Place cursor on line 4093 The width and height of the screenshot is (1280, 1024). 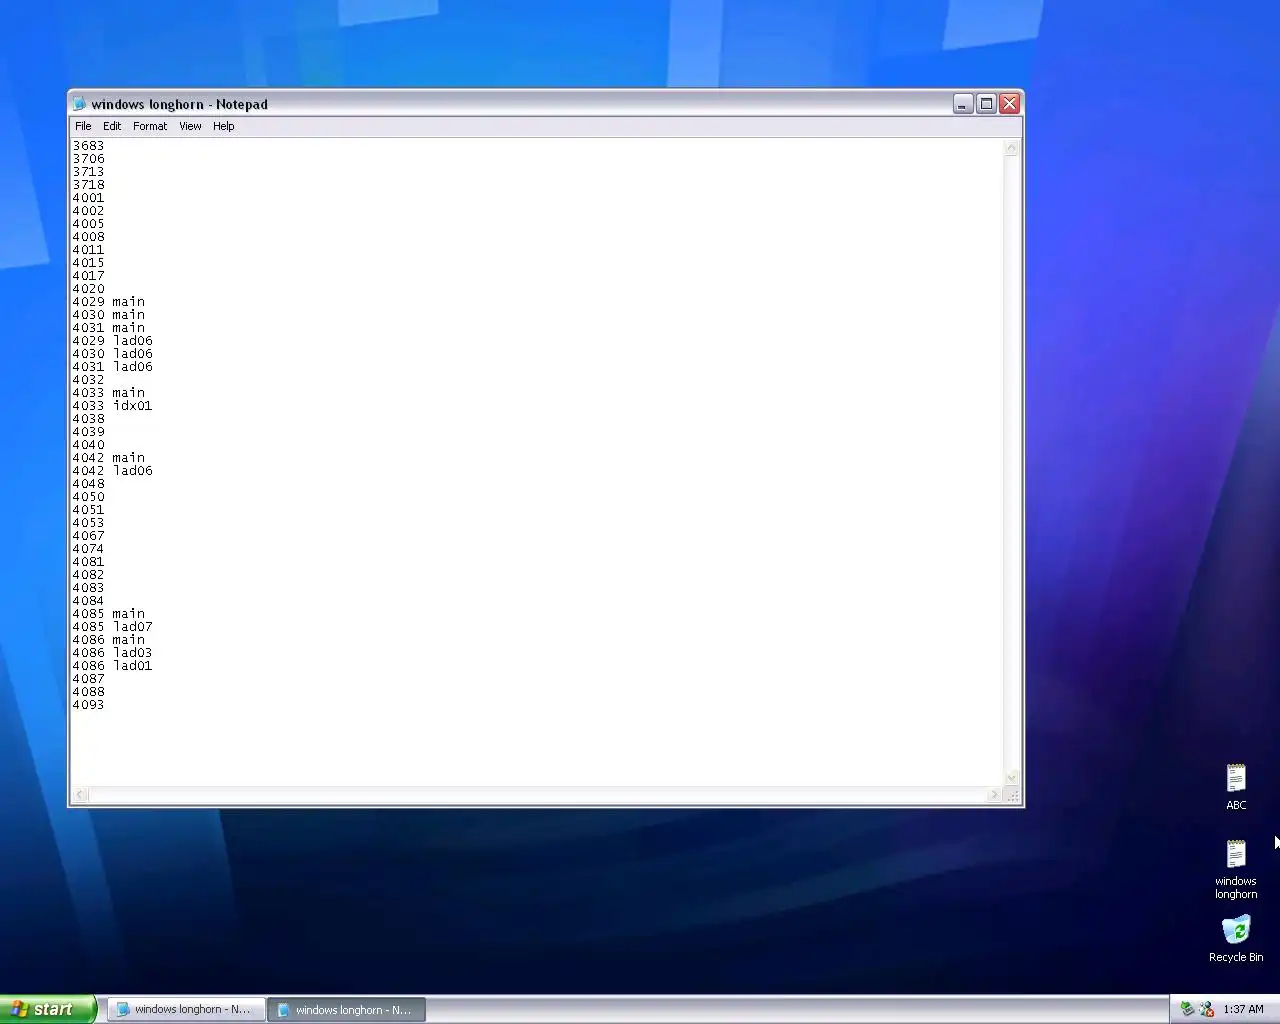click(88, 705)
